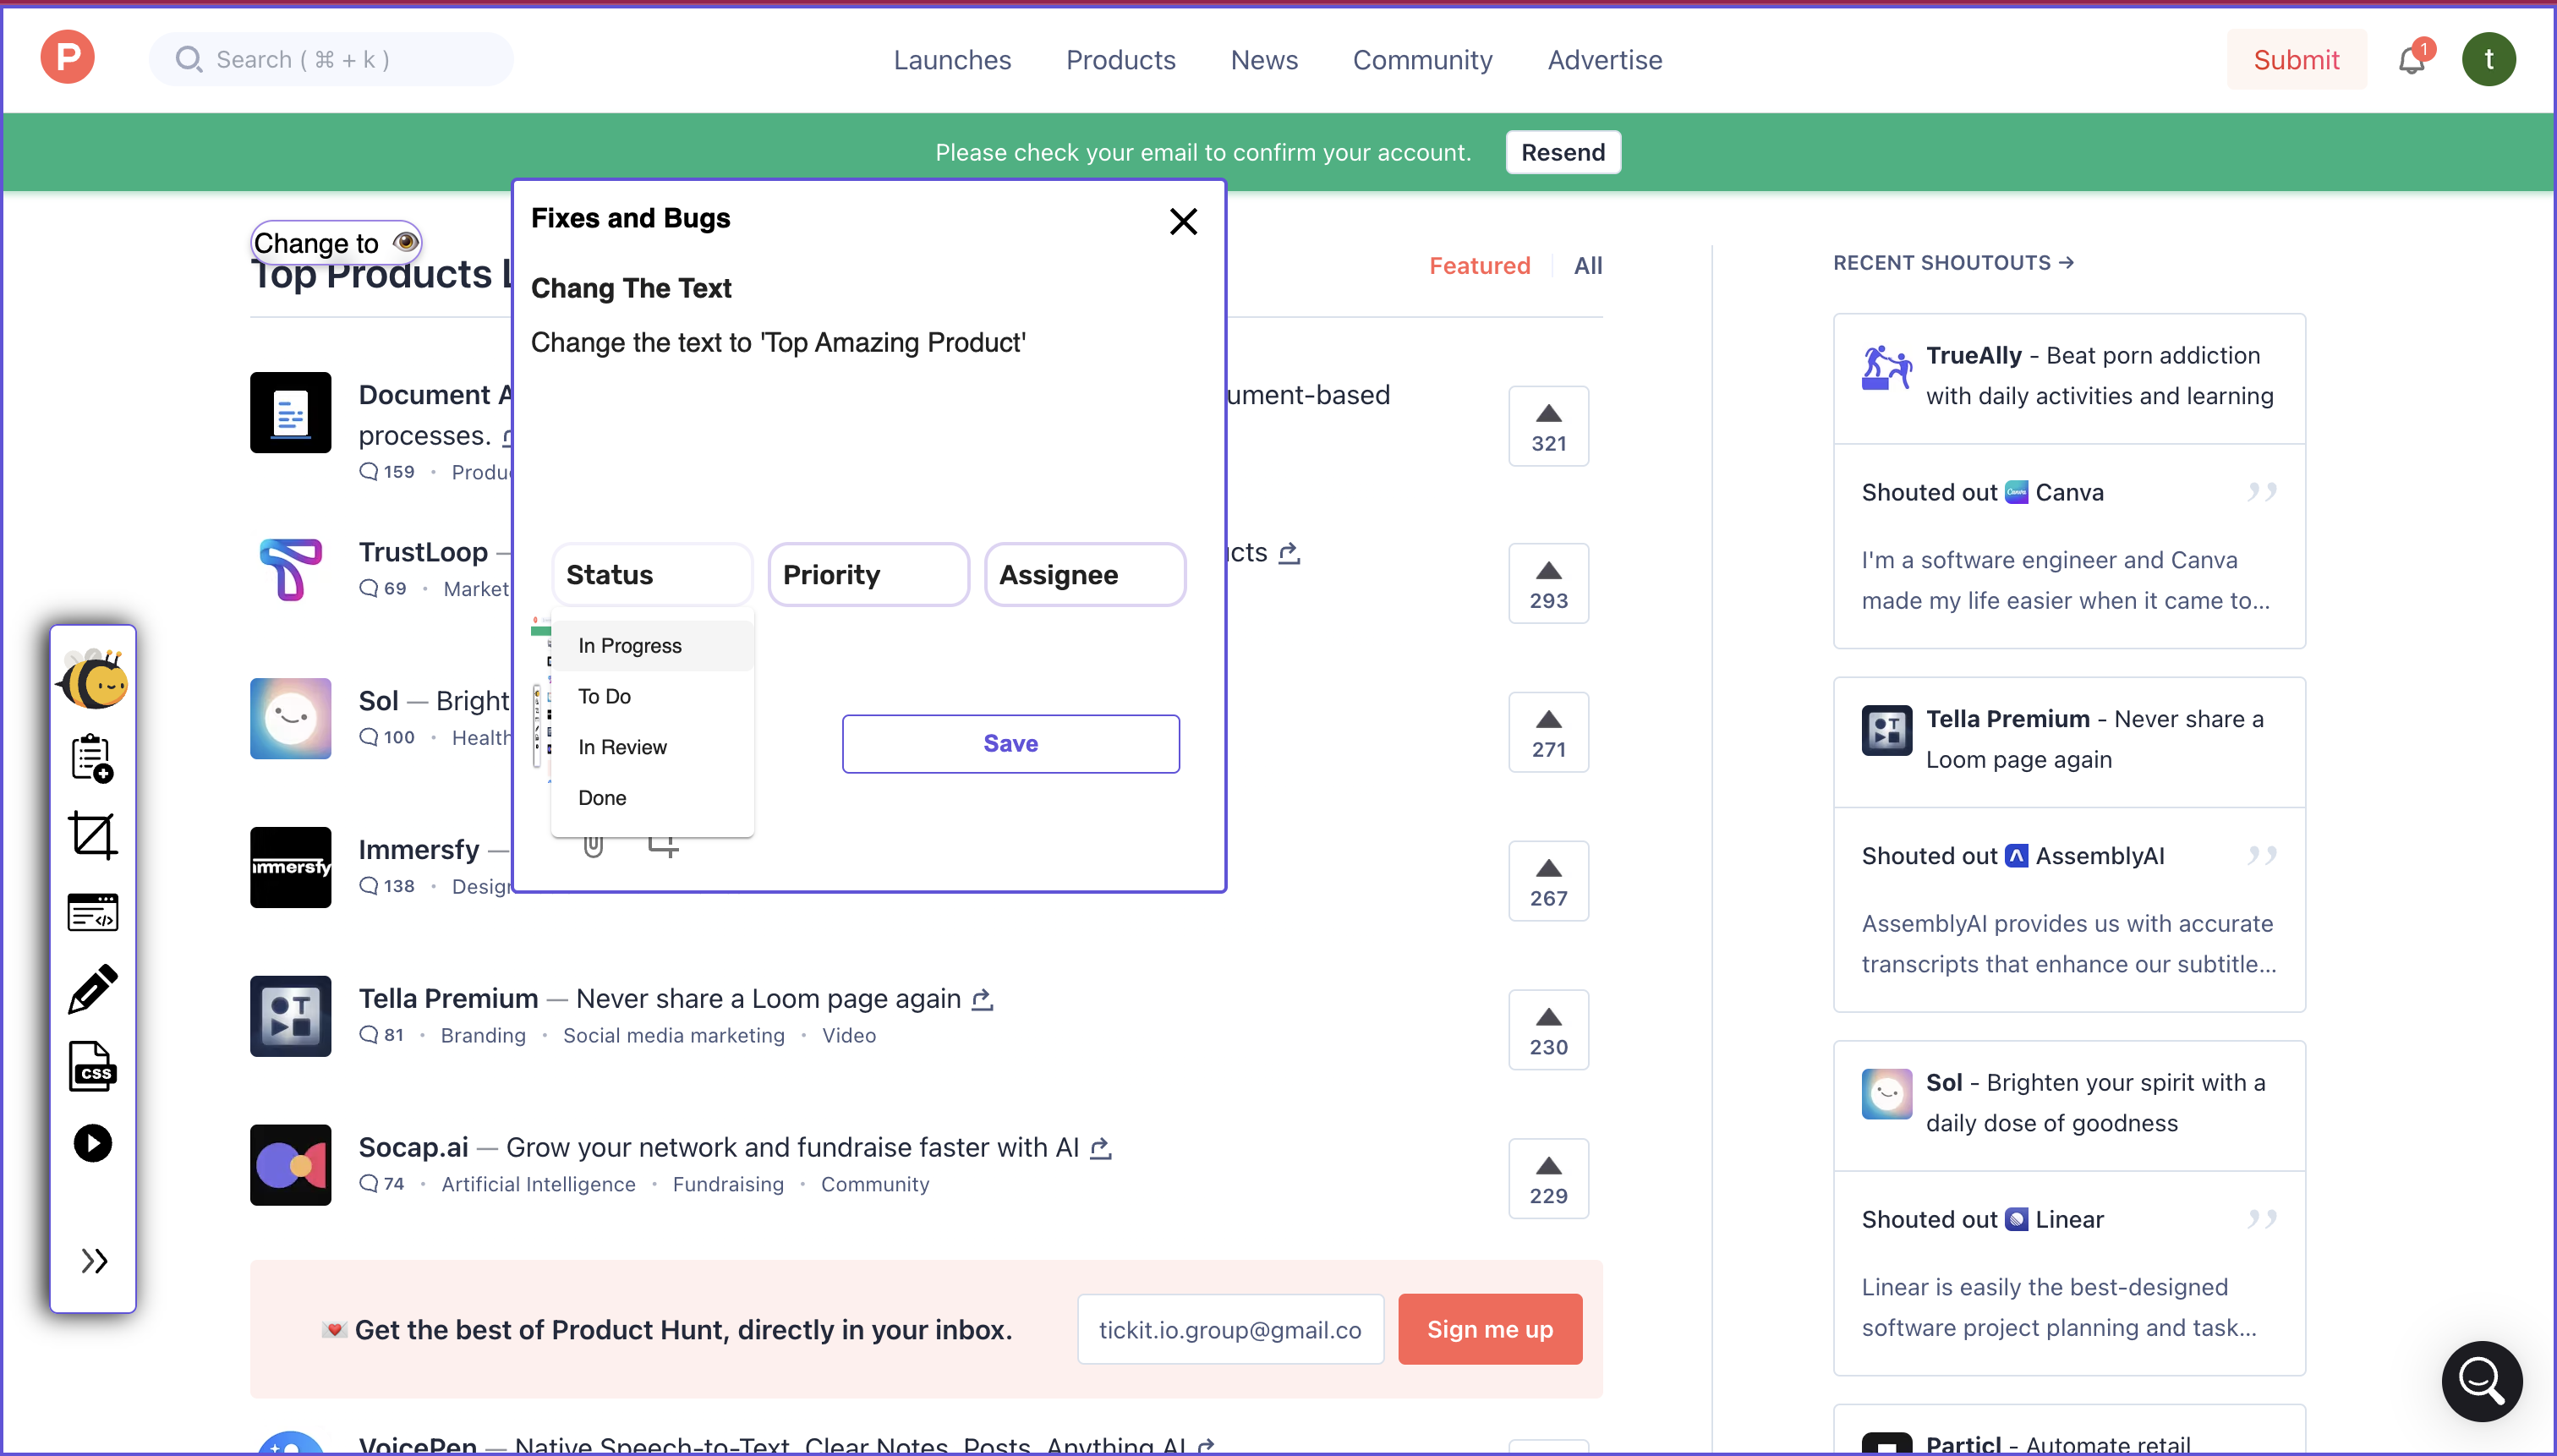2557x1456 pixels.
Task: Upvote TrustLoop with 293 votes
Action: pos(1548,583)
